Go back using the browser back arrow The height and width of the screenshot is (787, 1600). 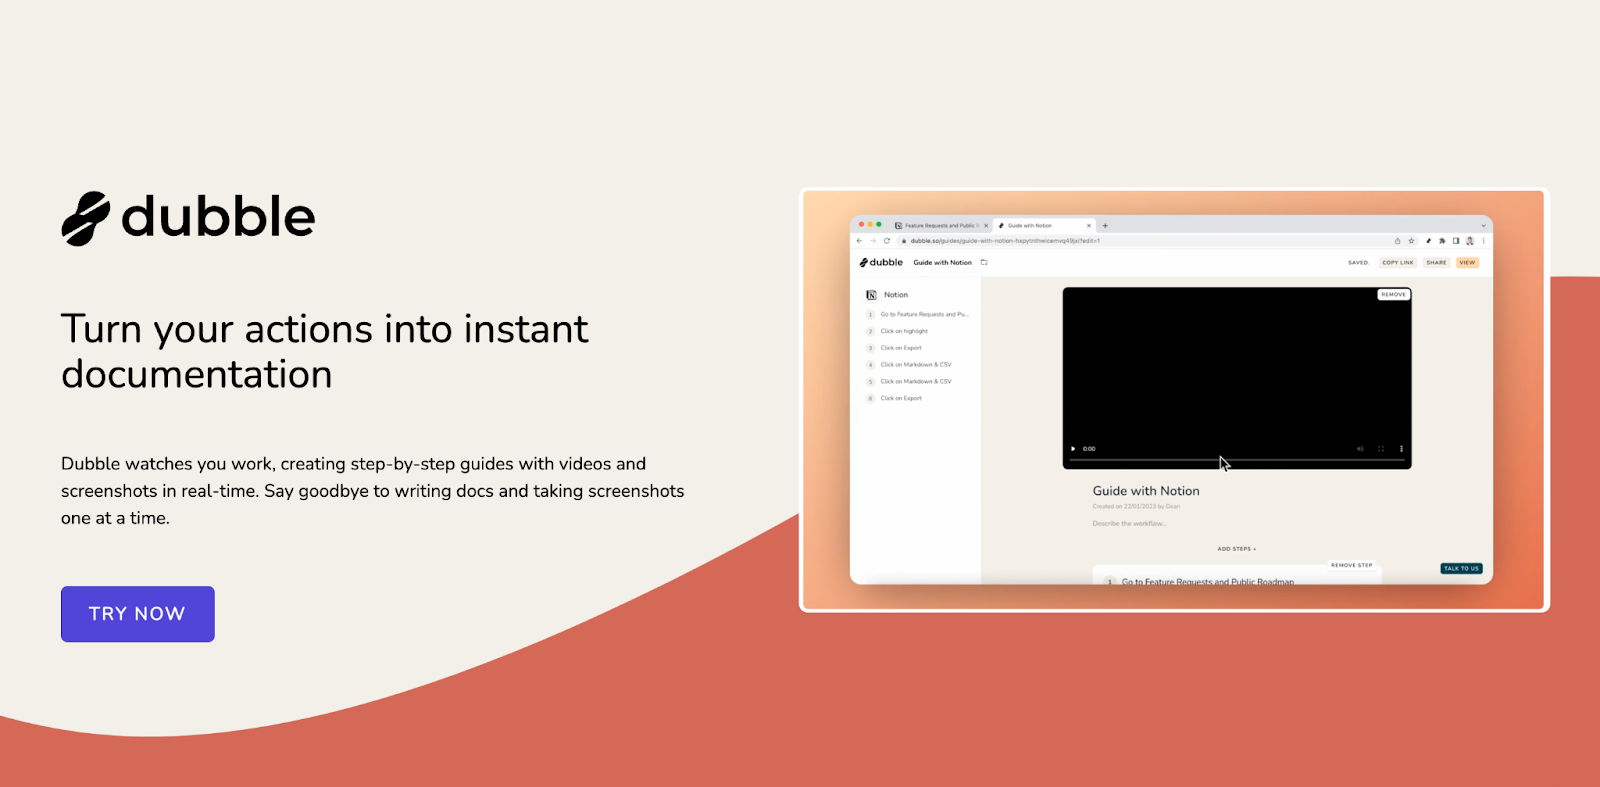click(x=859, y=241)
